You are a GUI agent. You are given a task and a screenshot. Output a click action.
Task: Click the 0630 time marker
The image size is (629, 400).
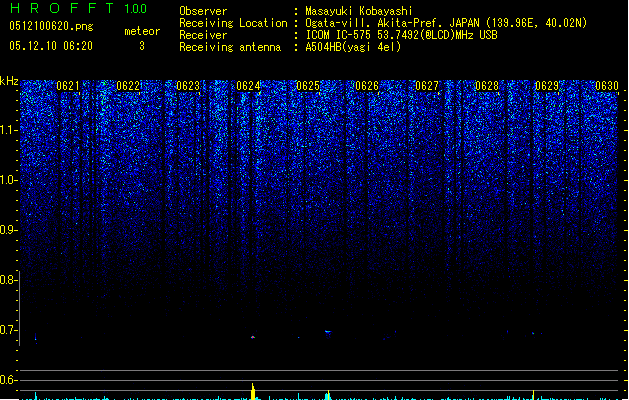(607, 86)
